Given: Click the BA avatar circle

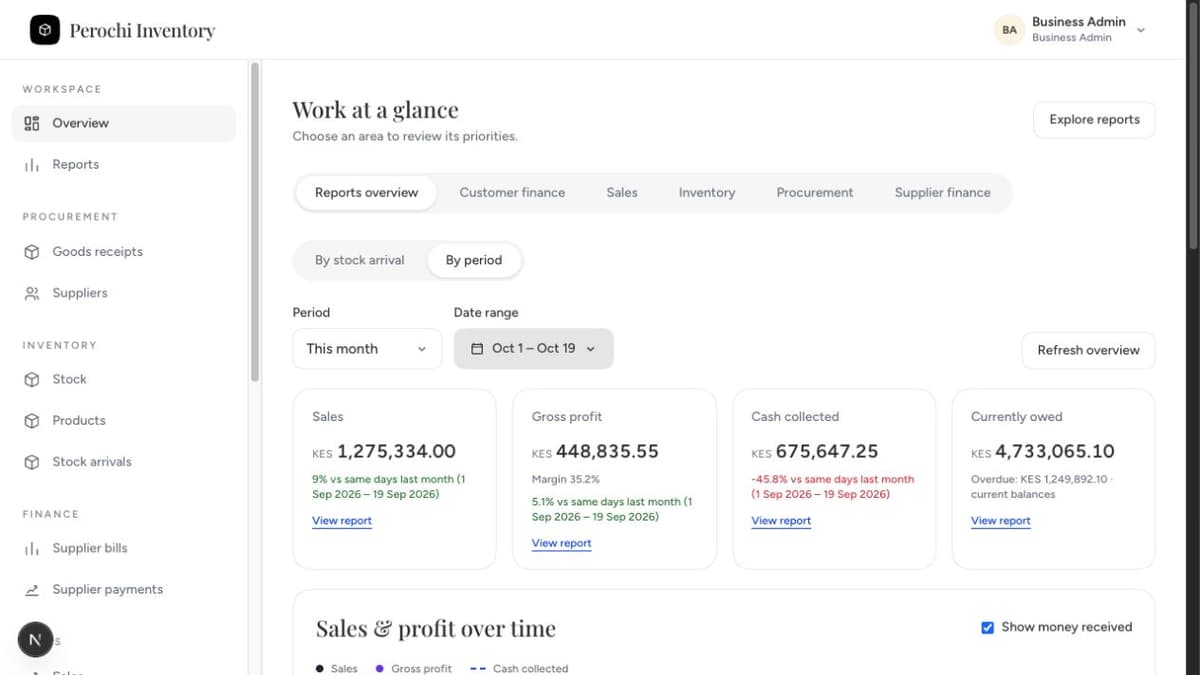Looking at the screenshot, I should pyautogui.click(x=1009, y=30).
